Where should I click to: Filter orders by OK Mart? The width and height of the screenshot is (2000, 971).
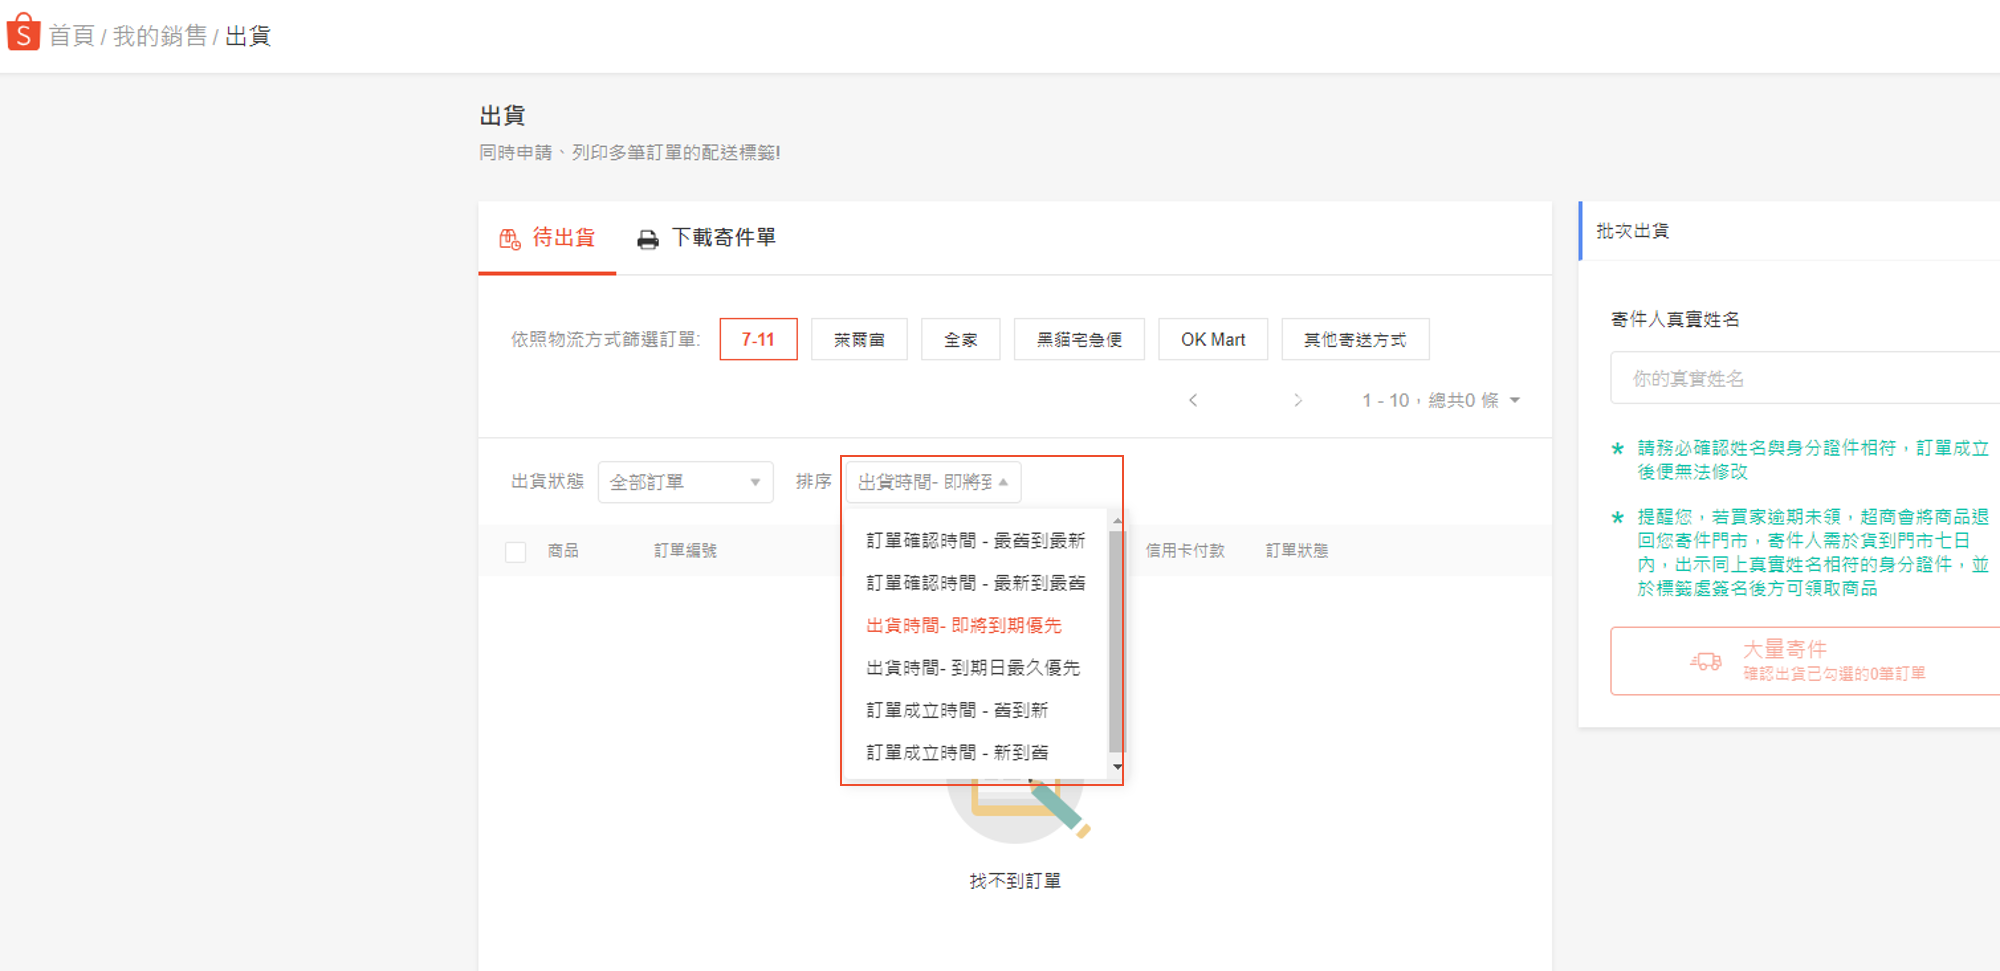1212,340
